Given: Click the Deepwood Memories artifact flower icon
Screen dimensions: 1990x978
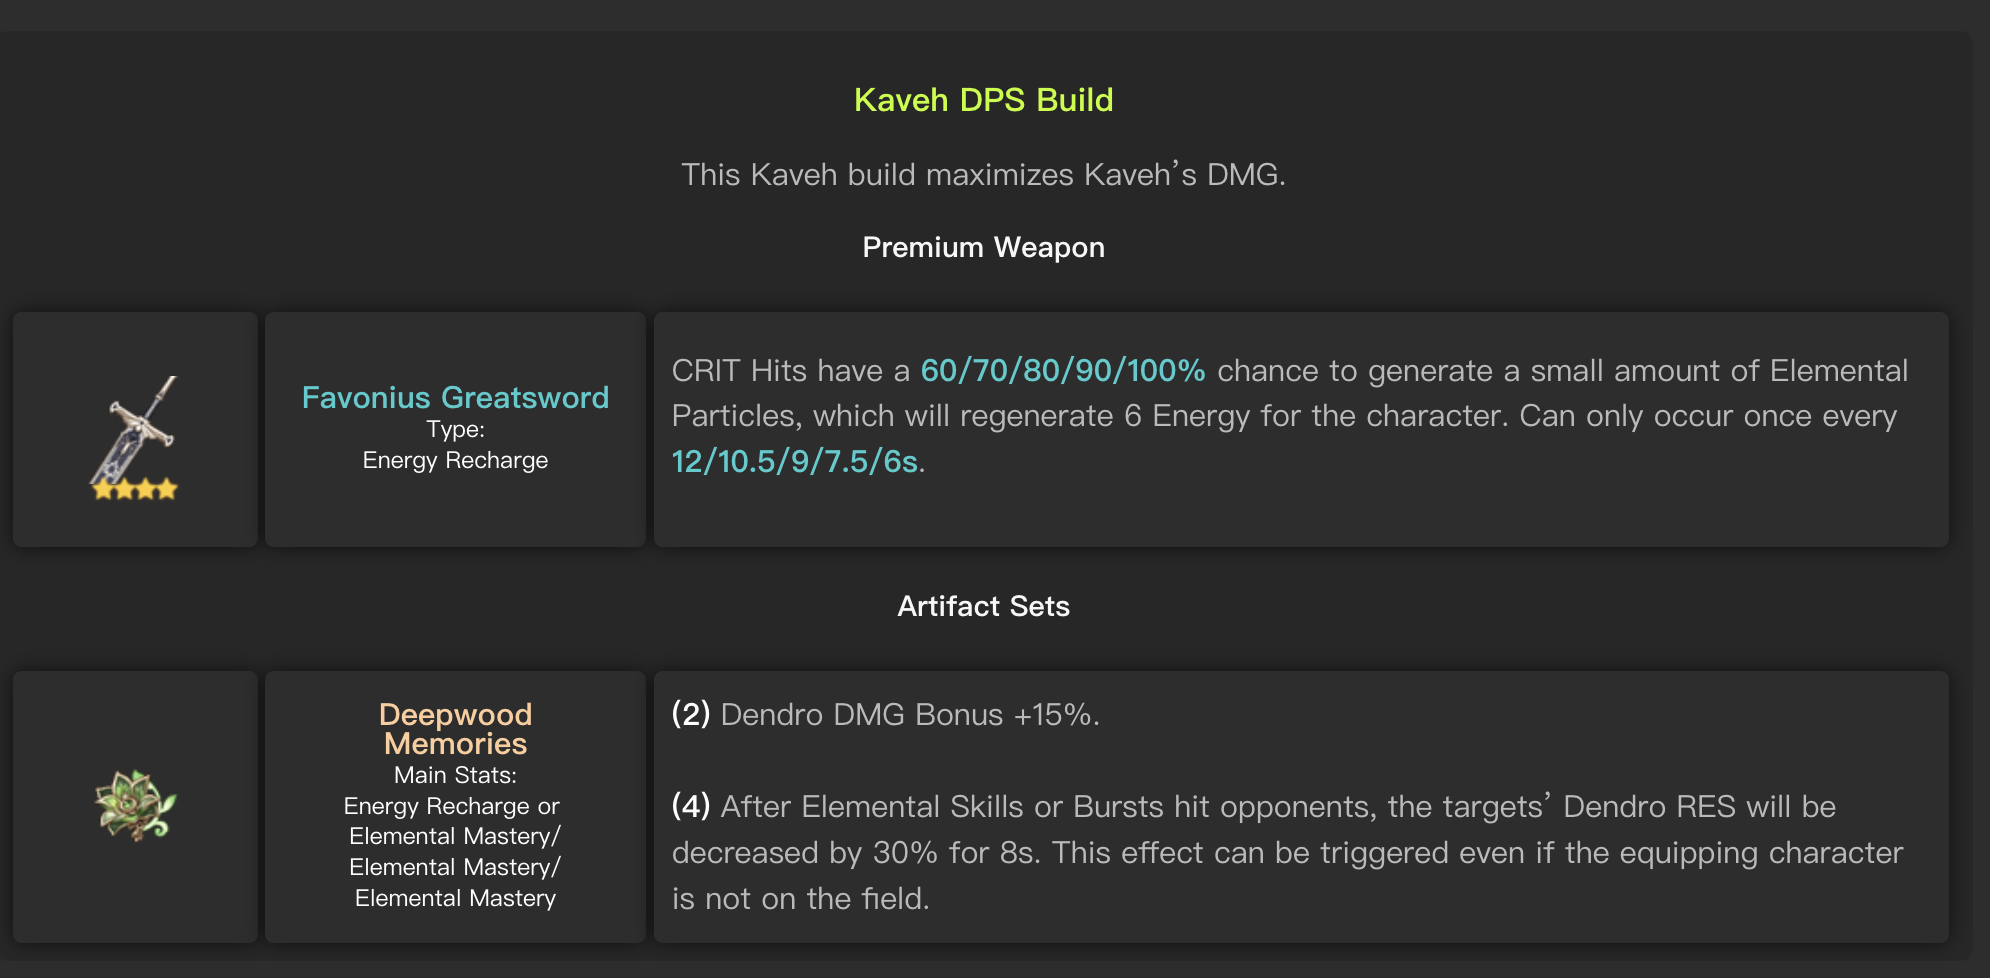Looking at the screenshot, I should click(x=135, y=805).
